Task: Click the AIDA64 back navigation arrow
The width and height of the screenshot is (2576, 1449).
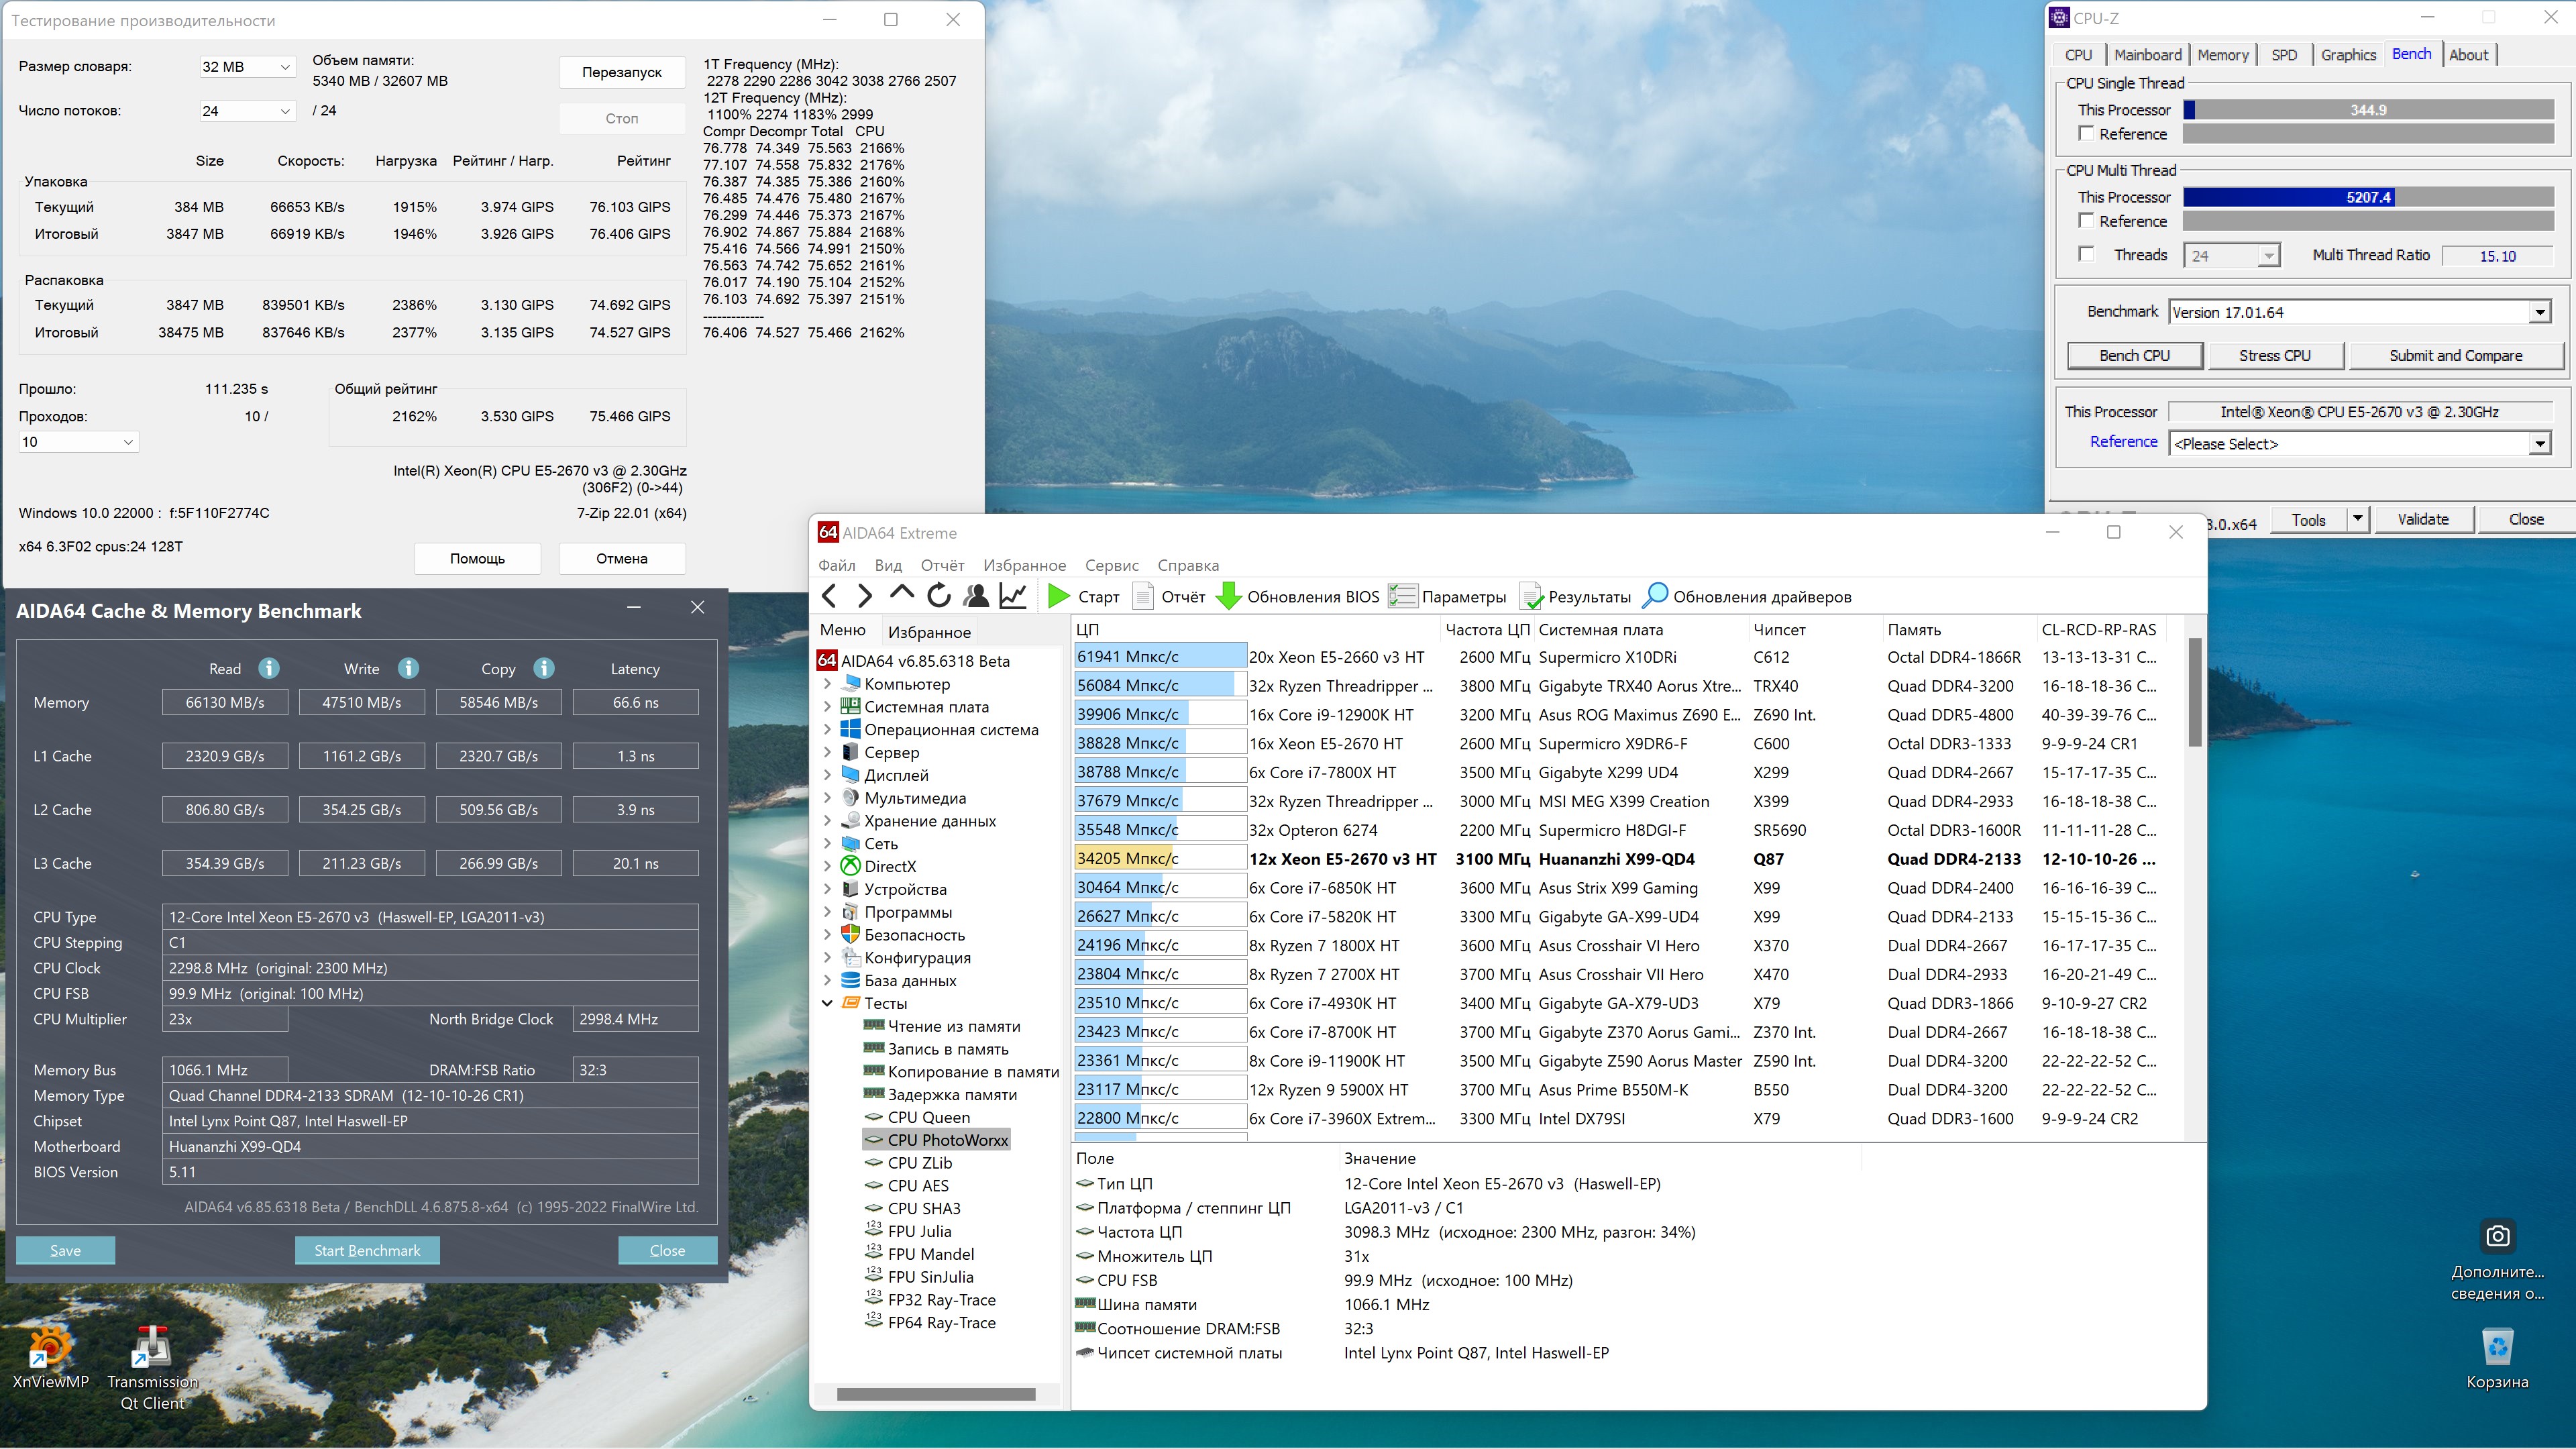Action: click(829, 597)
